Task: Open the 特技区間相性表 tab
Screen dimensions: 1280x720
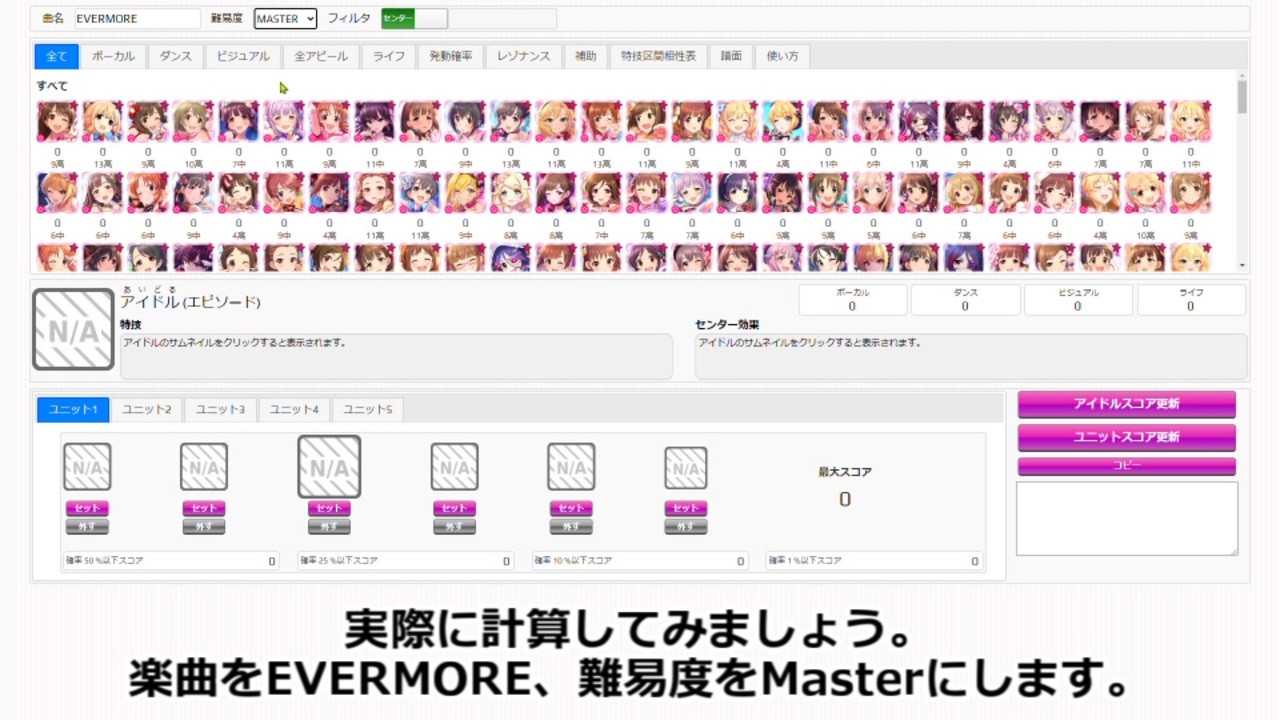Action: click(658, 56)
